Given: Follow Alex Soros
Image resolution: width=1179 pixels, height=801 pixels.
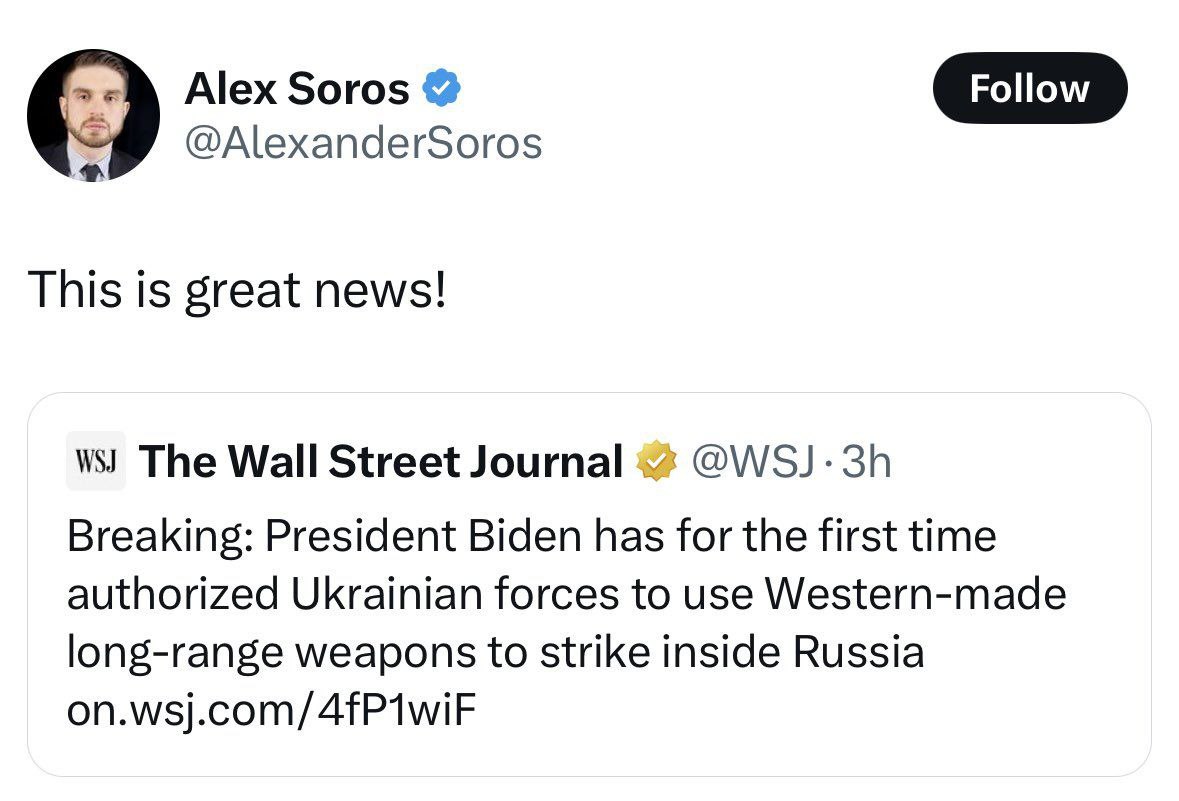Looking at the screenshot, I should (1029, 88).
